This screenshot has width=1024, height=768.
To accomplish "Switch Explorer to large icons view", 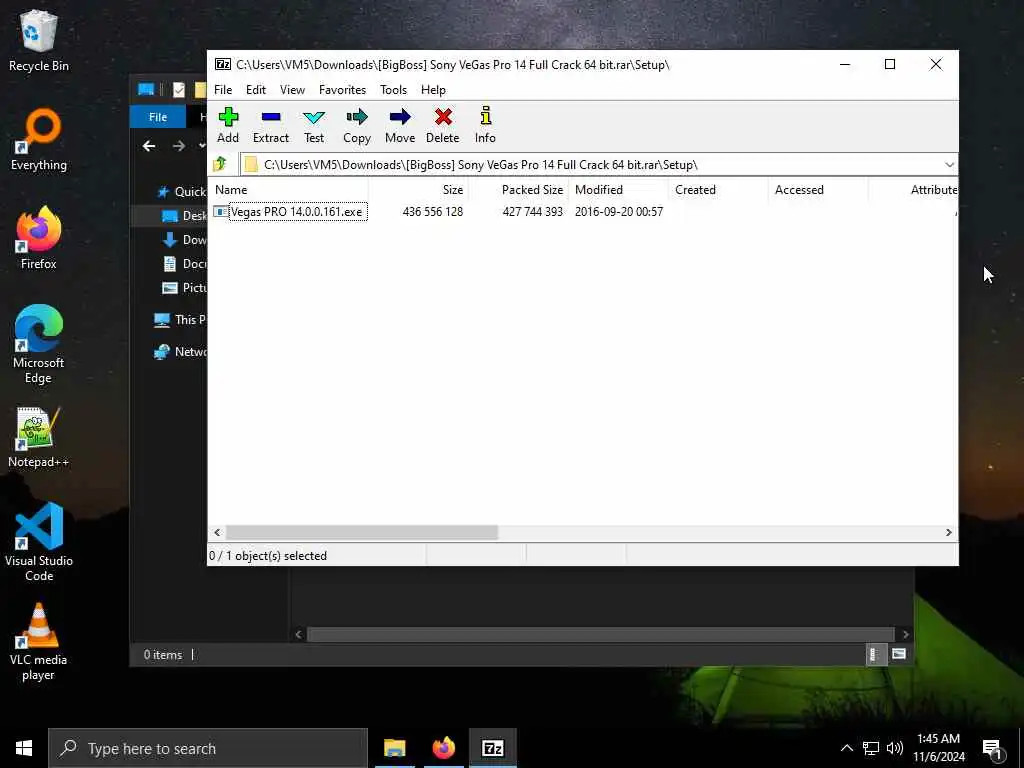I will pos(899,654).
